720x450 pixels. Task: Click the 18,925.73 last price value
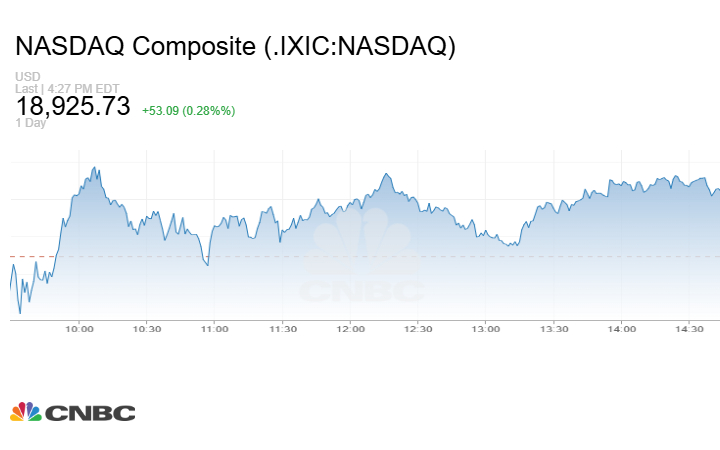(x=73, y=106)
